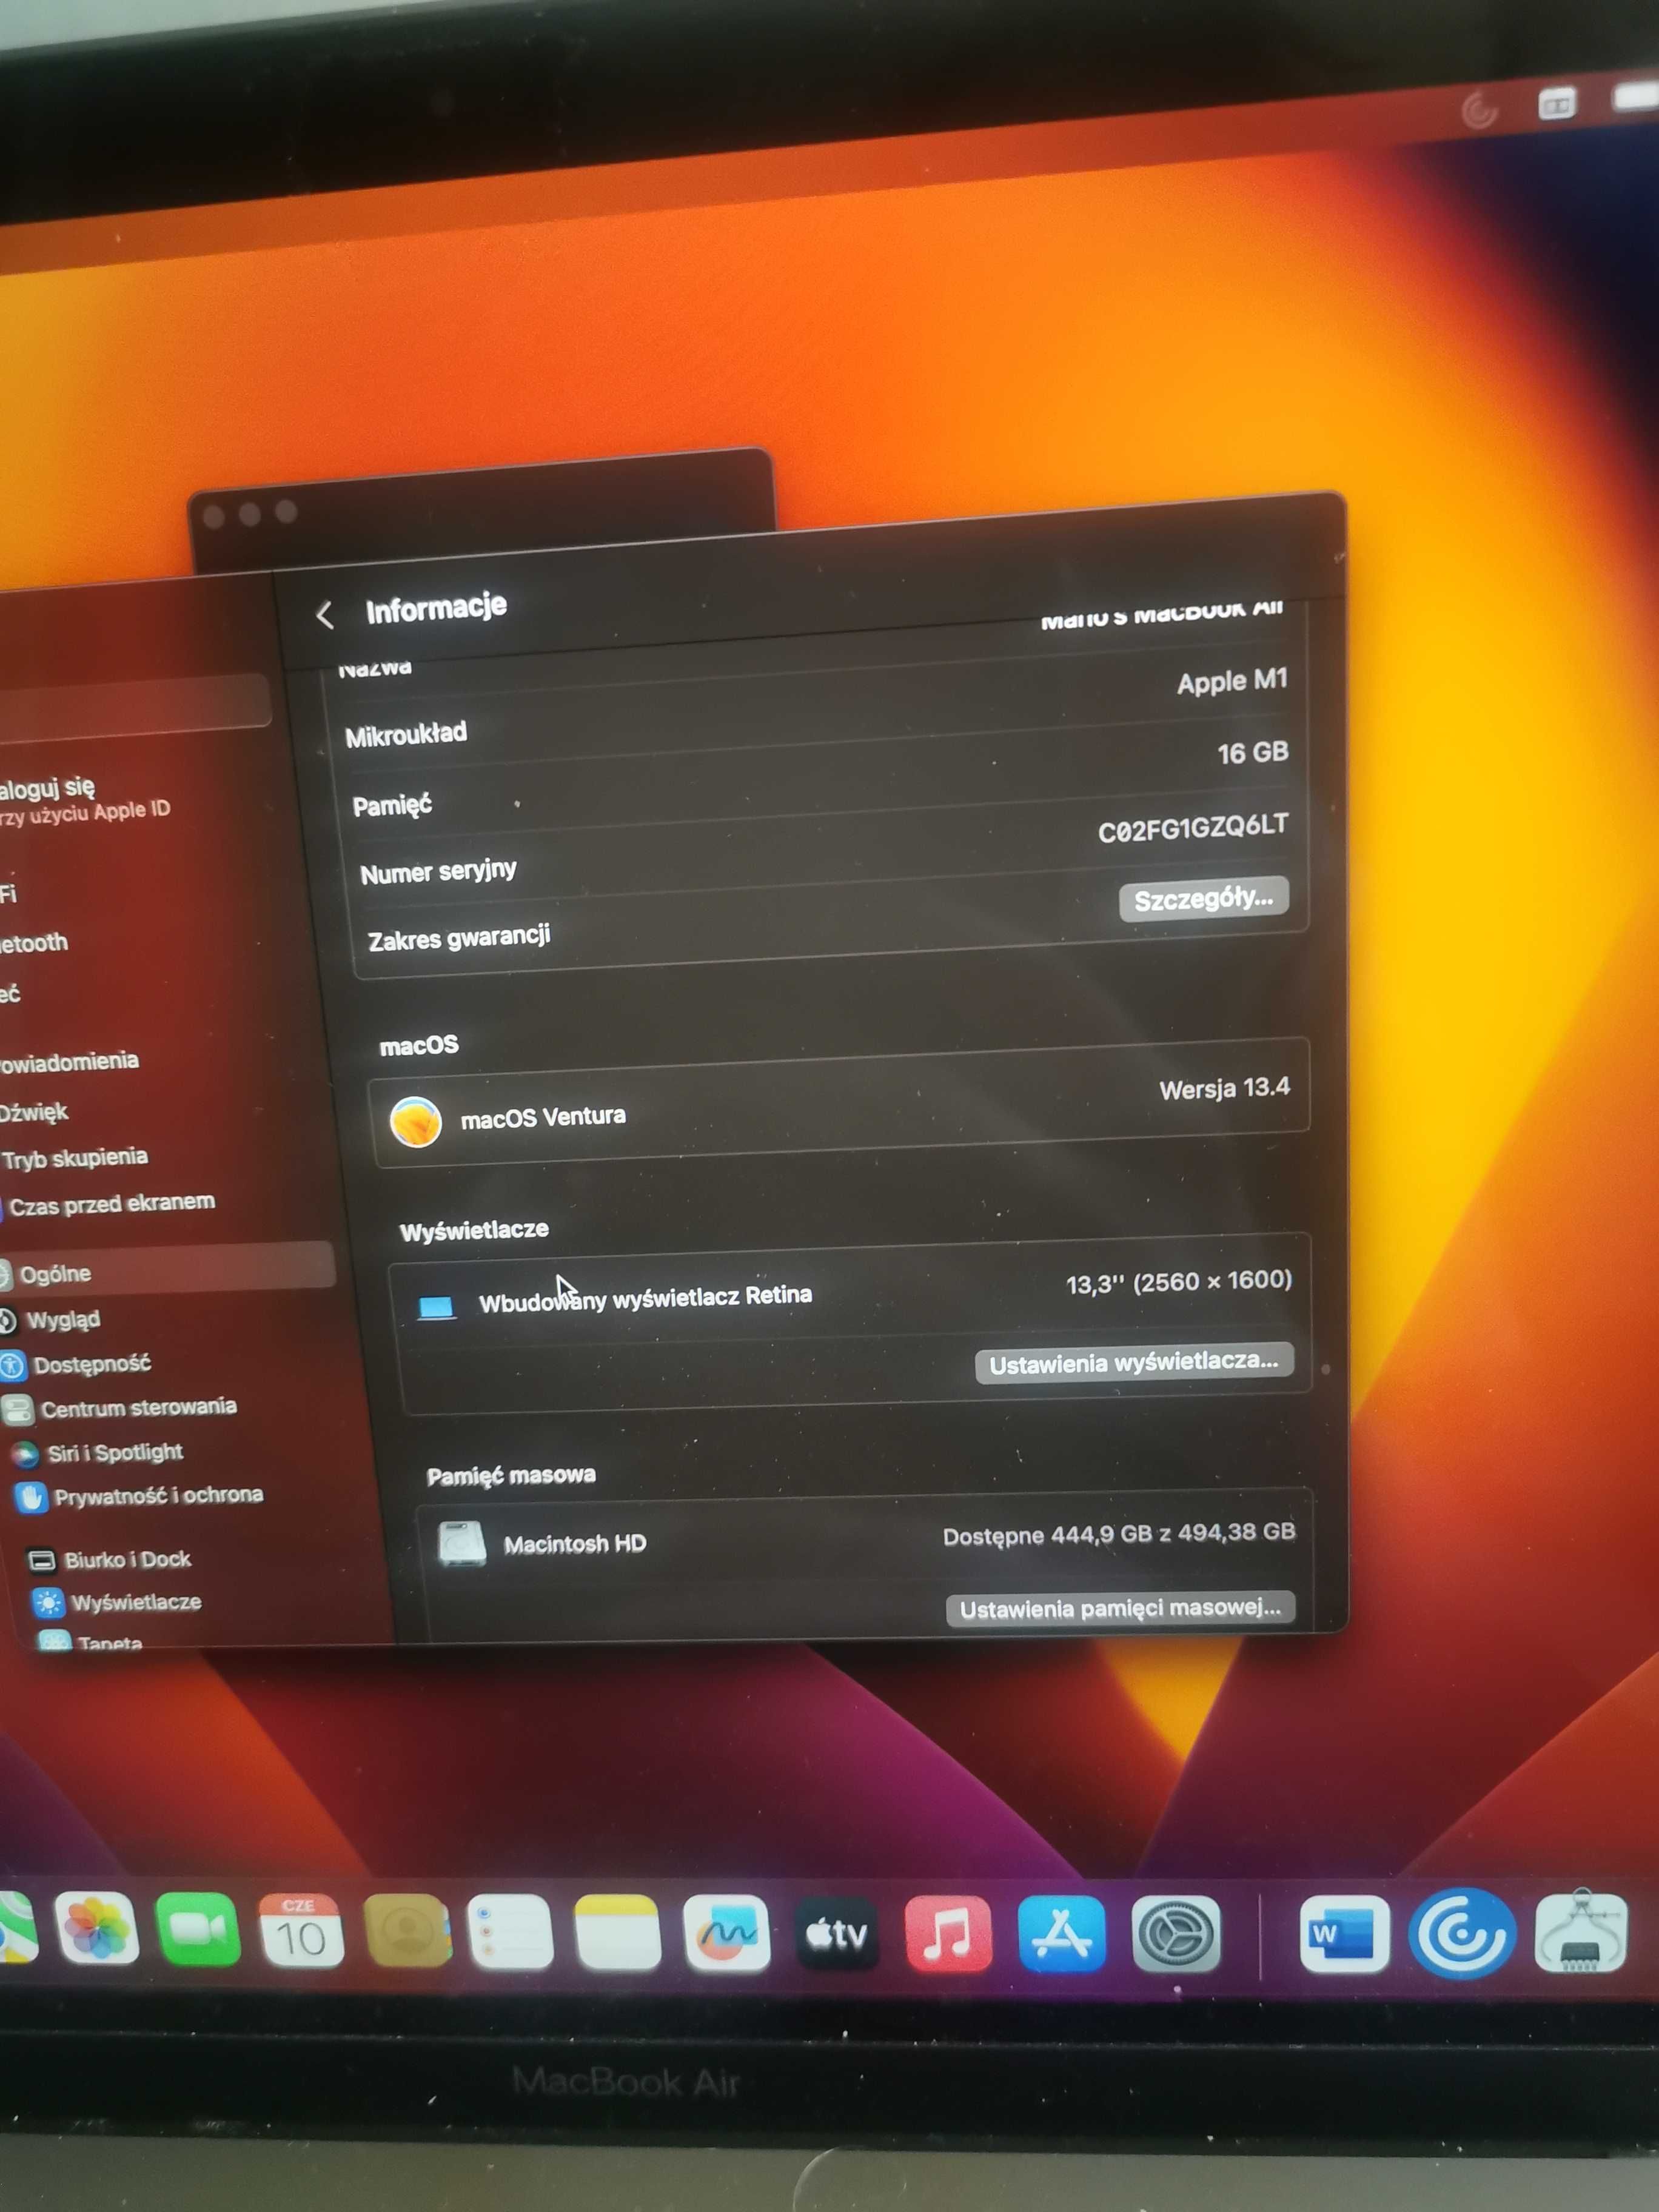1659x2212 pixels.
Task: Open the blue swirl app in the Dock
Action: click(x=1462, y=1934)
